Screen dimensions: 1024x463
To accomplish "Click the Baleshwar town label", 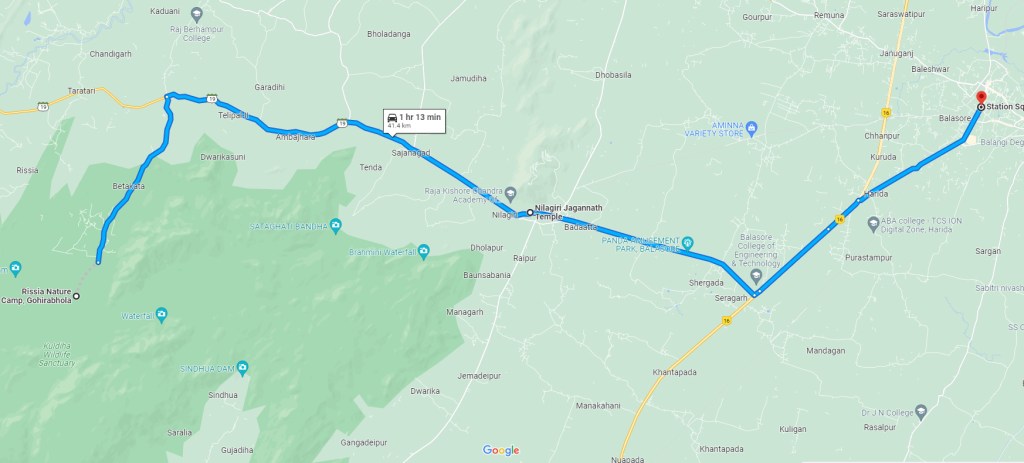I will 929,68.
